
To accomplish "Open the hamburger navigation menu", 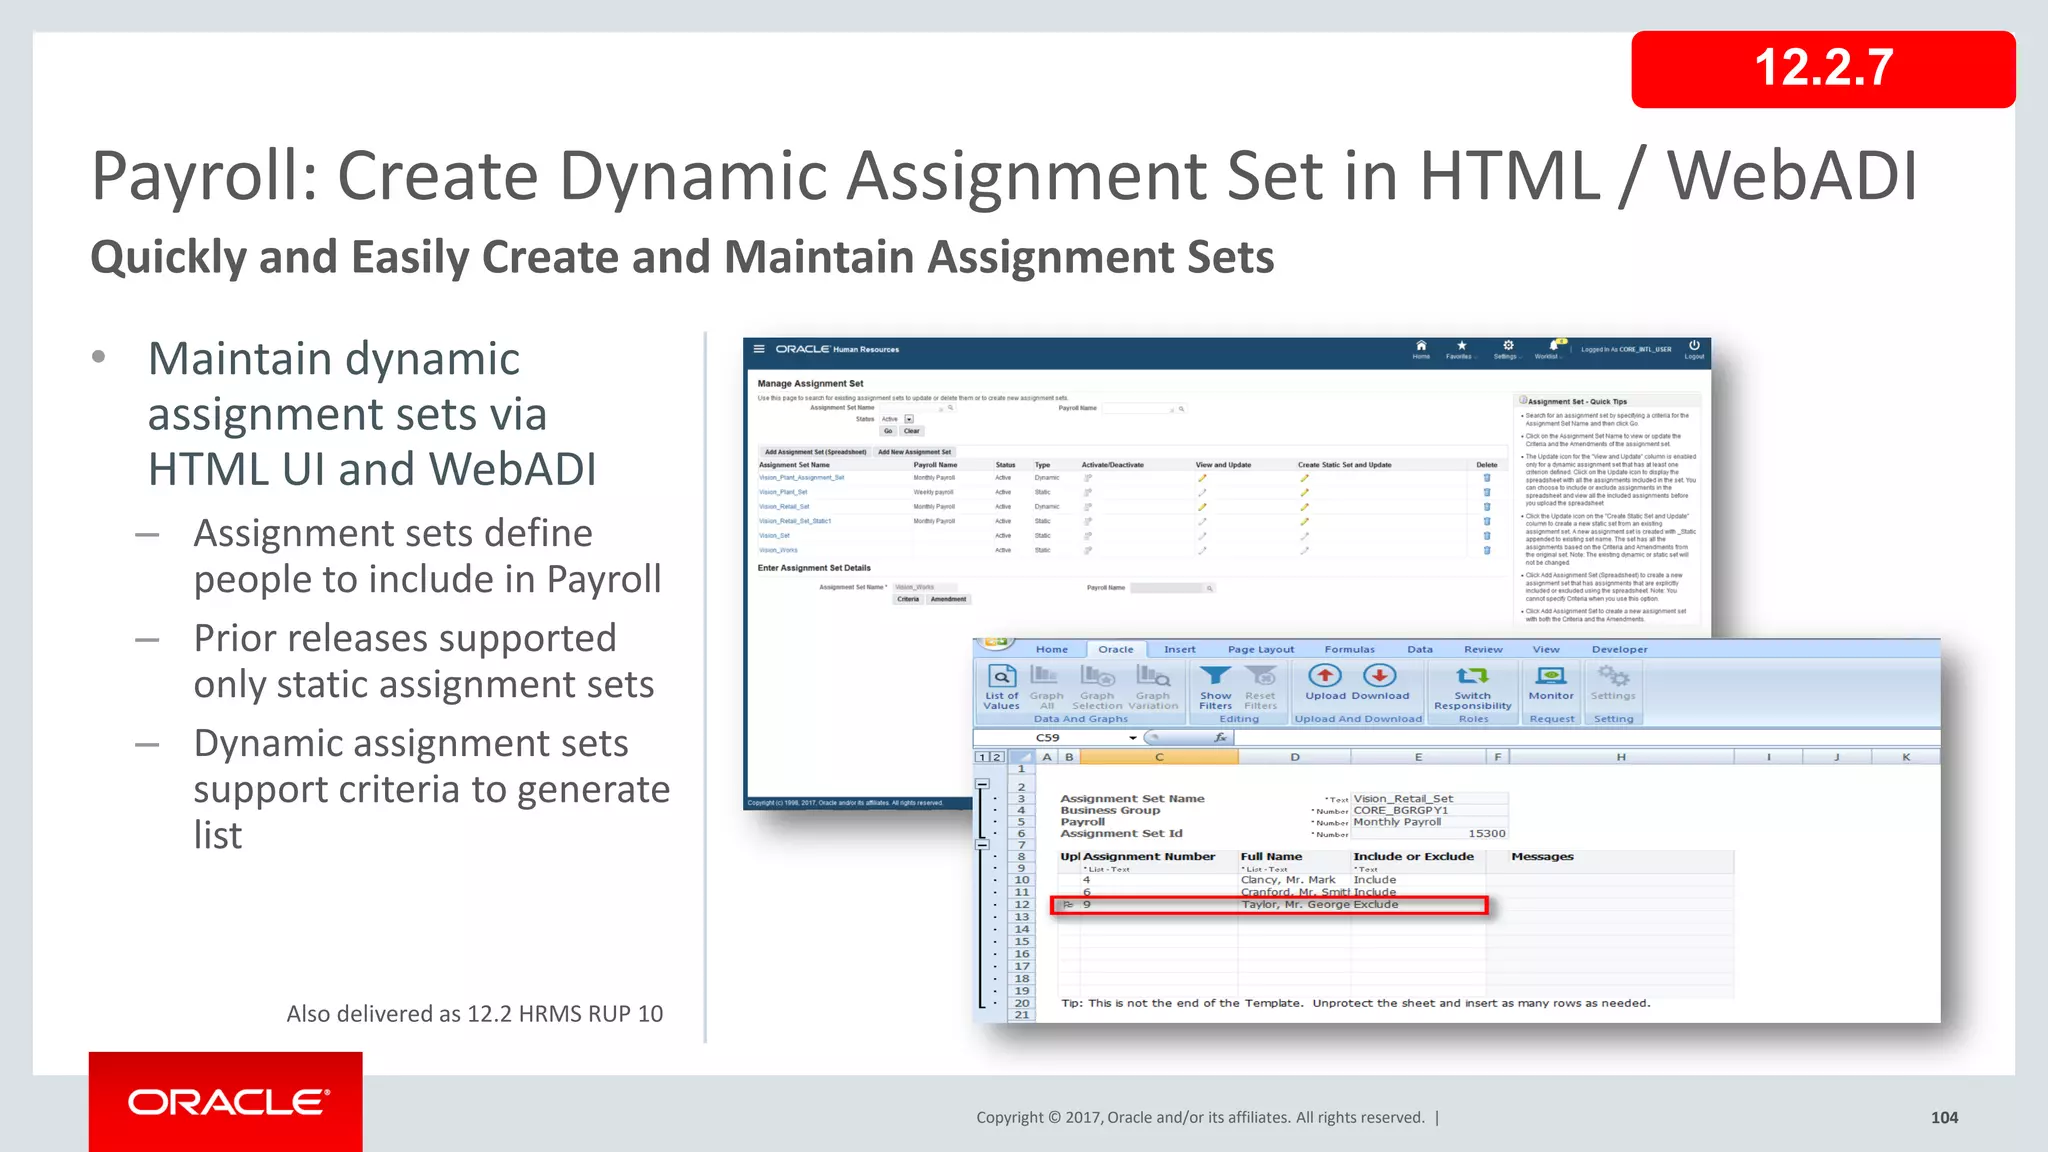I will pyautogui.click(x=759, y=349).
